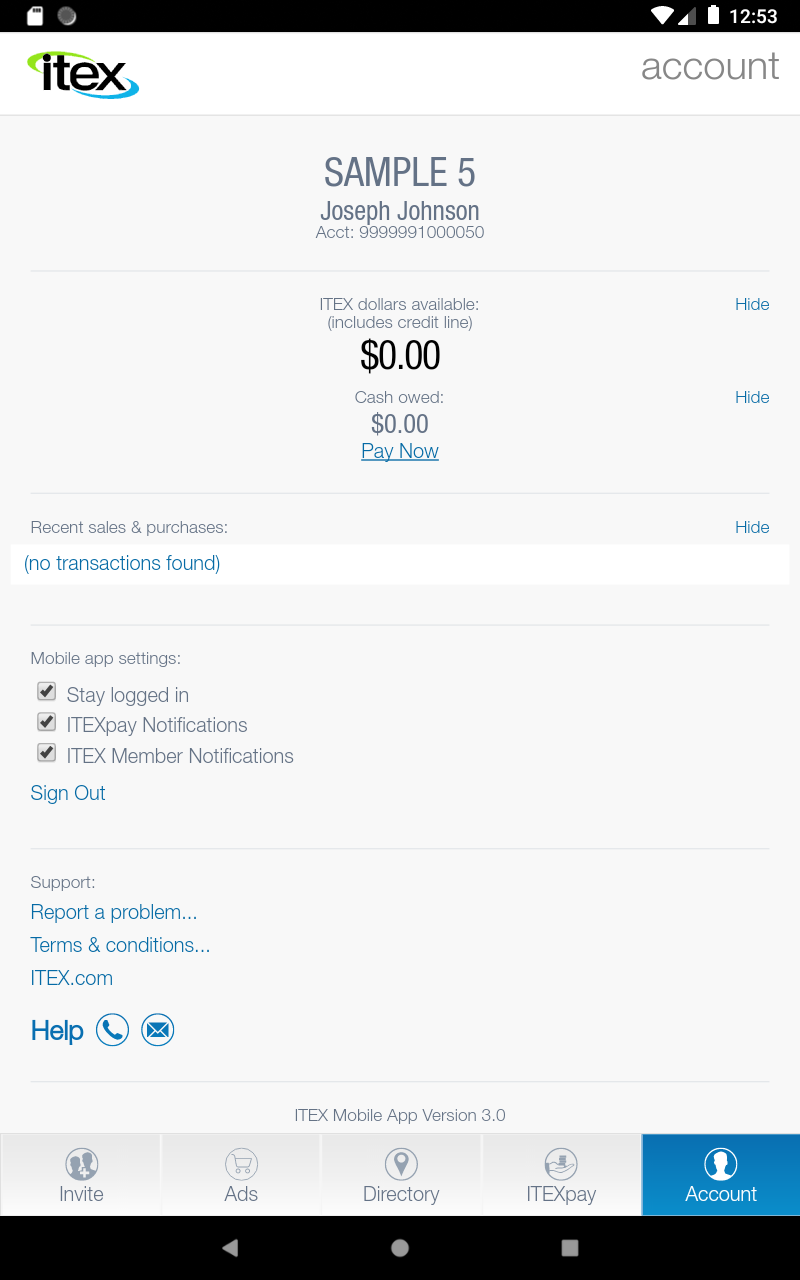
Task: Open Help by phone using the phone icon
Action: point(112,1029)
